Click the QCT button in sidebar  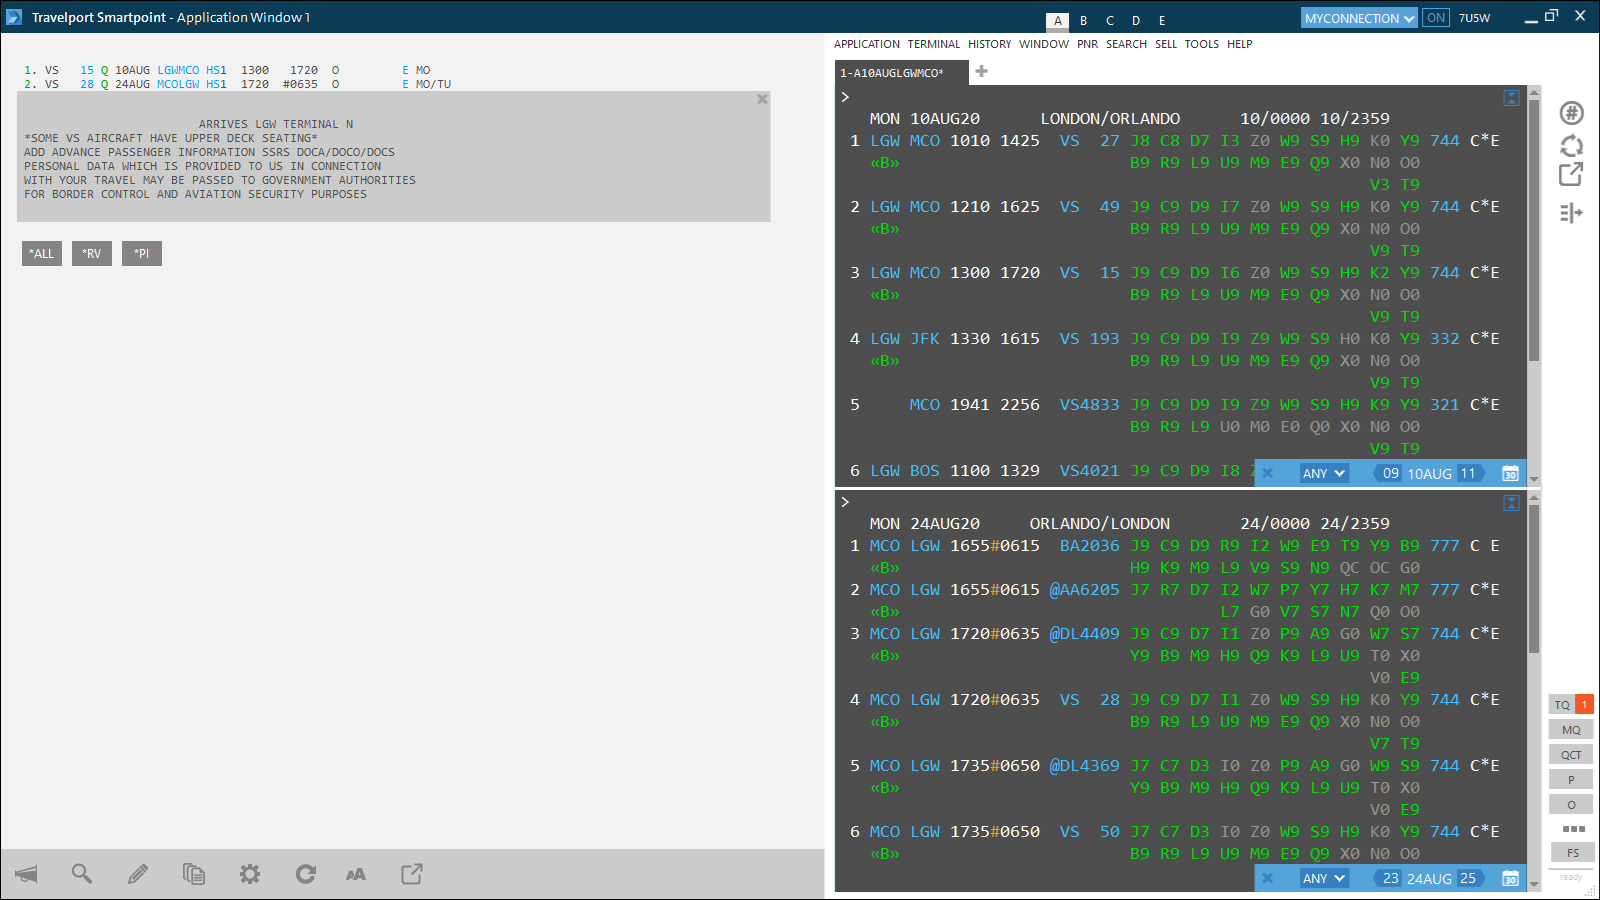1571,755
